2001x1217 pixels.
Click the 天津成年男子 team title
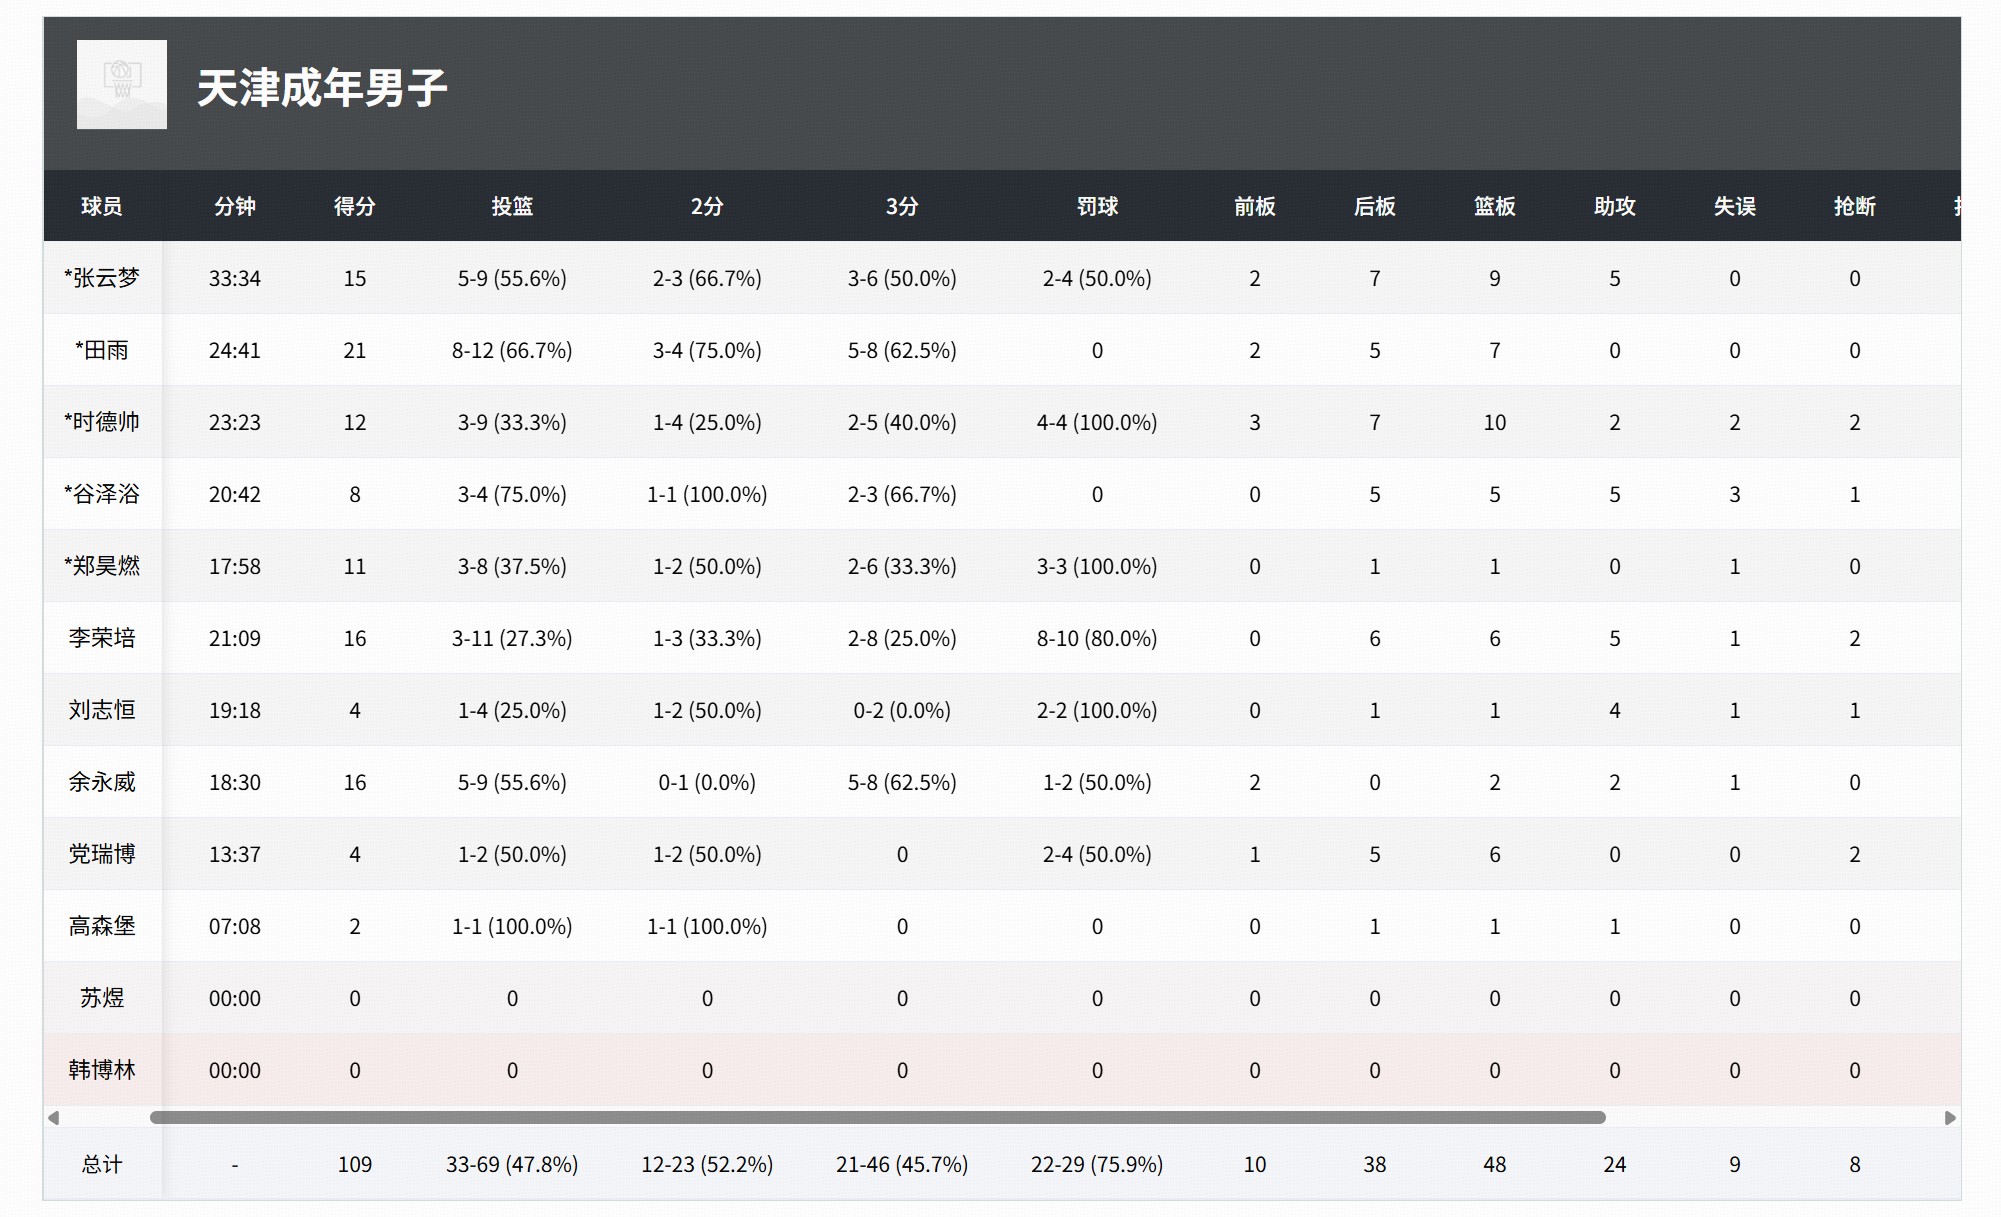pyautogui.click(x=322, y=88)
